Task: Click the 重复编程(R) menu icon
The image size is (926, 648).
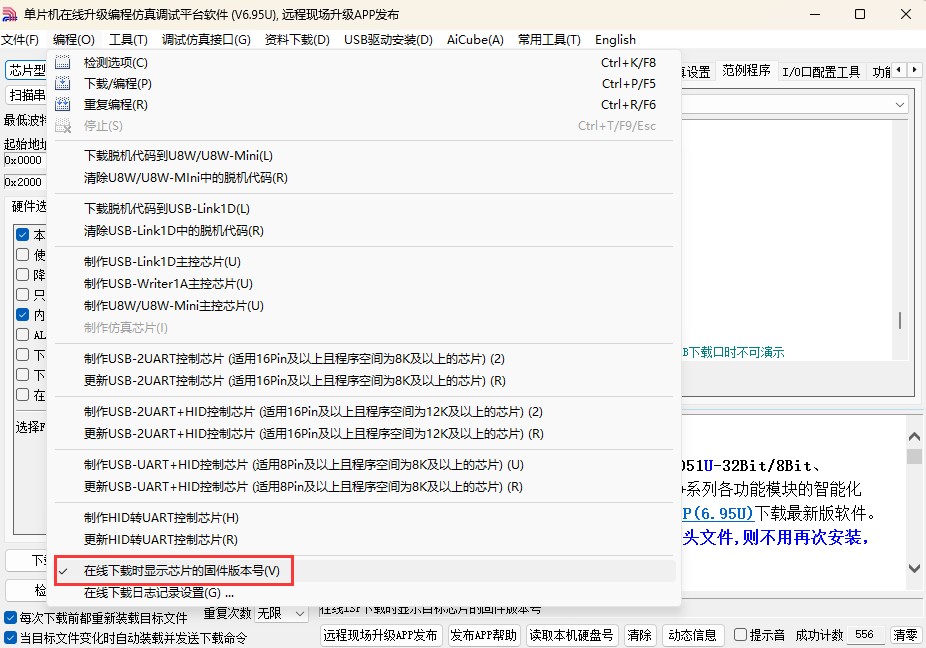Action: point(63,105)
